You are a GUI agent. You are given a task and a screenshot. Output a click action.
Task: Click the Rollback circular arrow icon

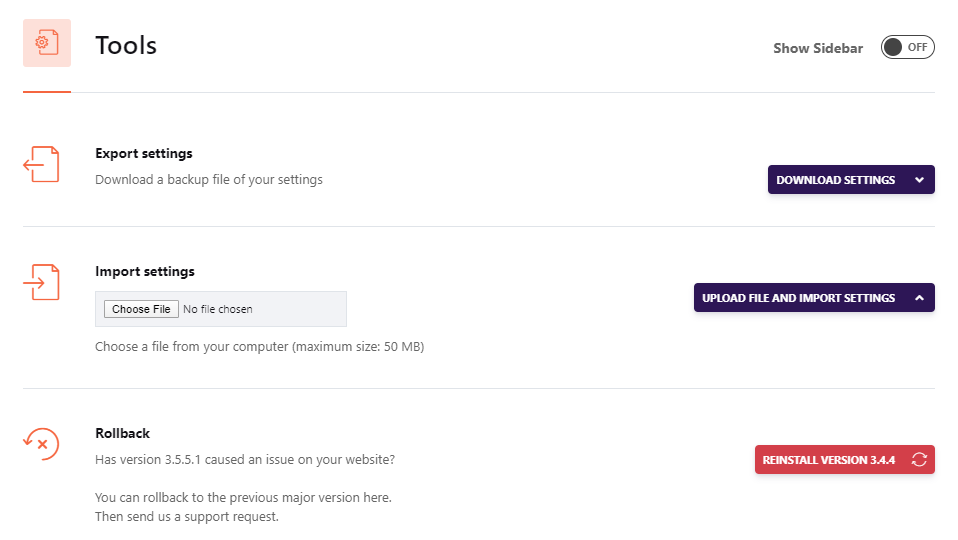tap(41, 442)
